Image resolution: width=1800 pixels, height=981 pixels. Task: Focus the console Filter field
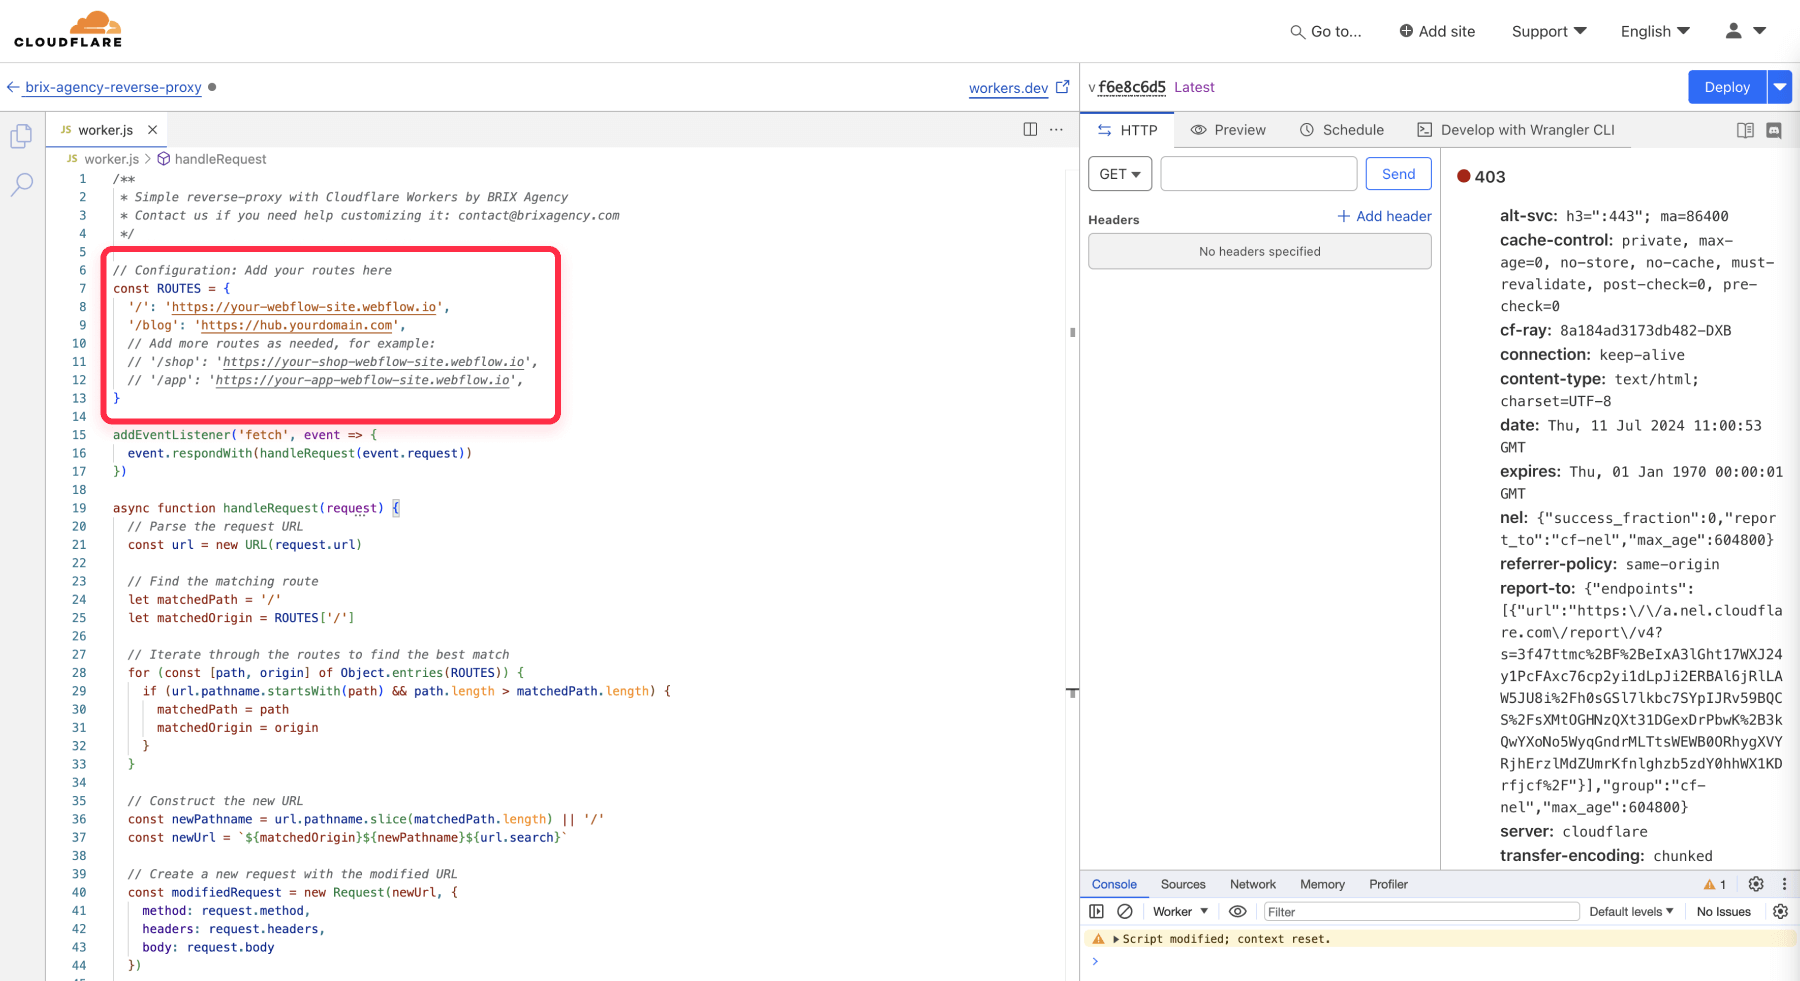1421,911
